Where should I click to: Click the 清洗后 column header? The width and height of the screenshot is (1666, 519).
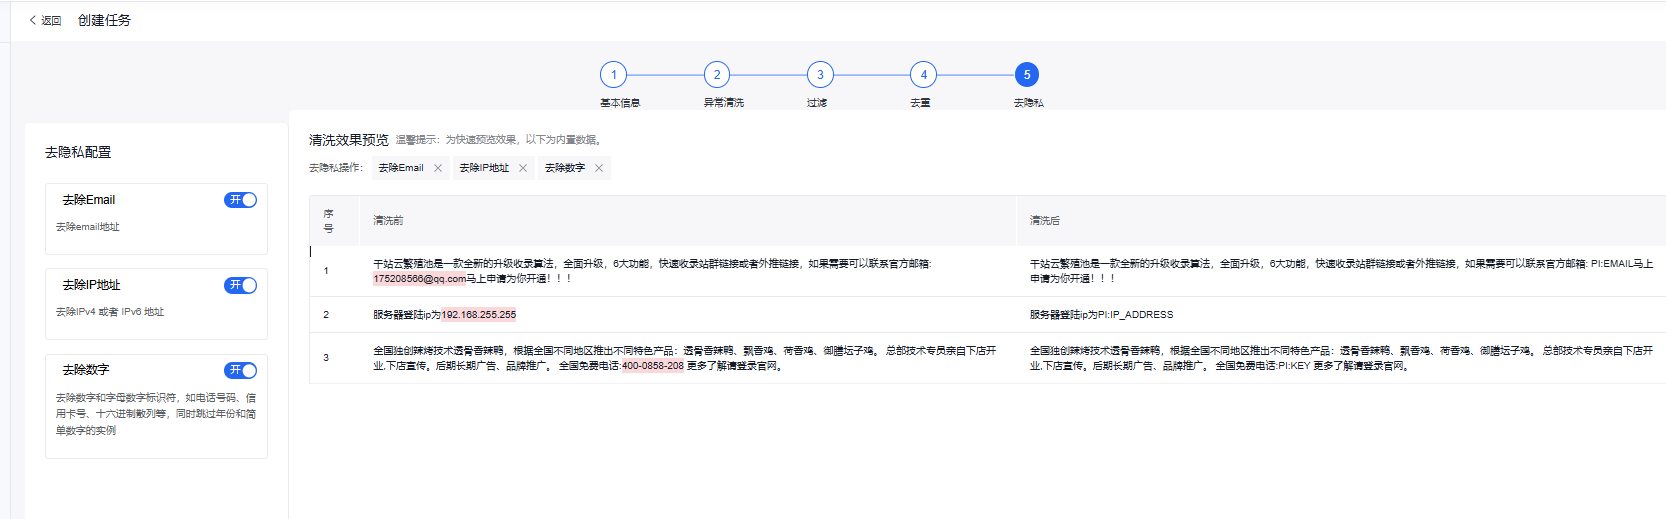(x=1045, y=220)
